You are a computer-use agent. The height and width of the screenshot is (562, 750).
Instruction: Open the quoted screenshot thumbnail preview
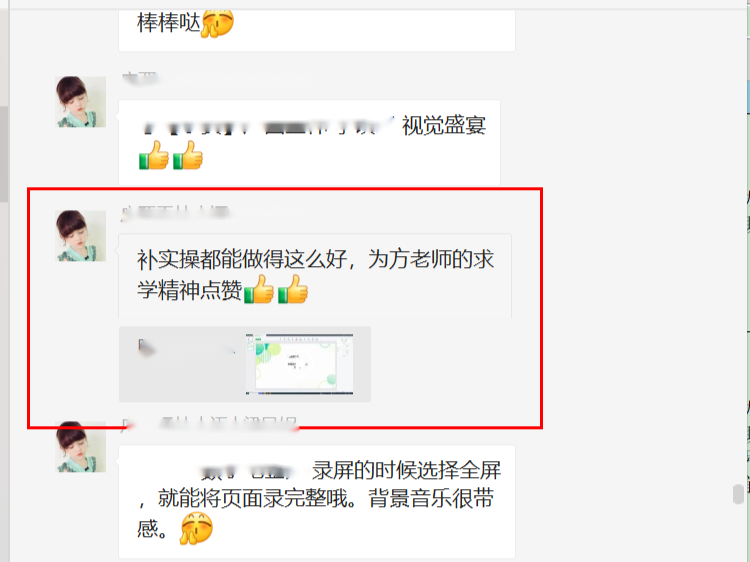tap(299, 364)
